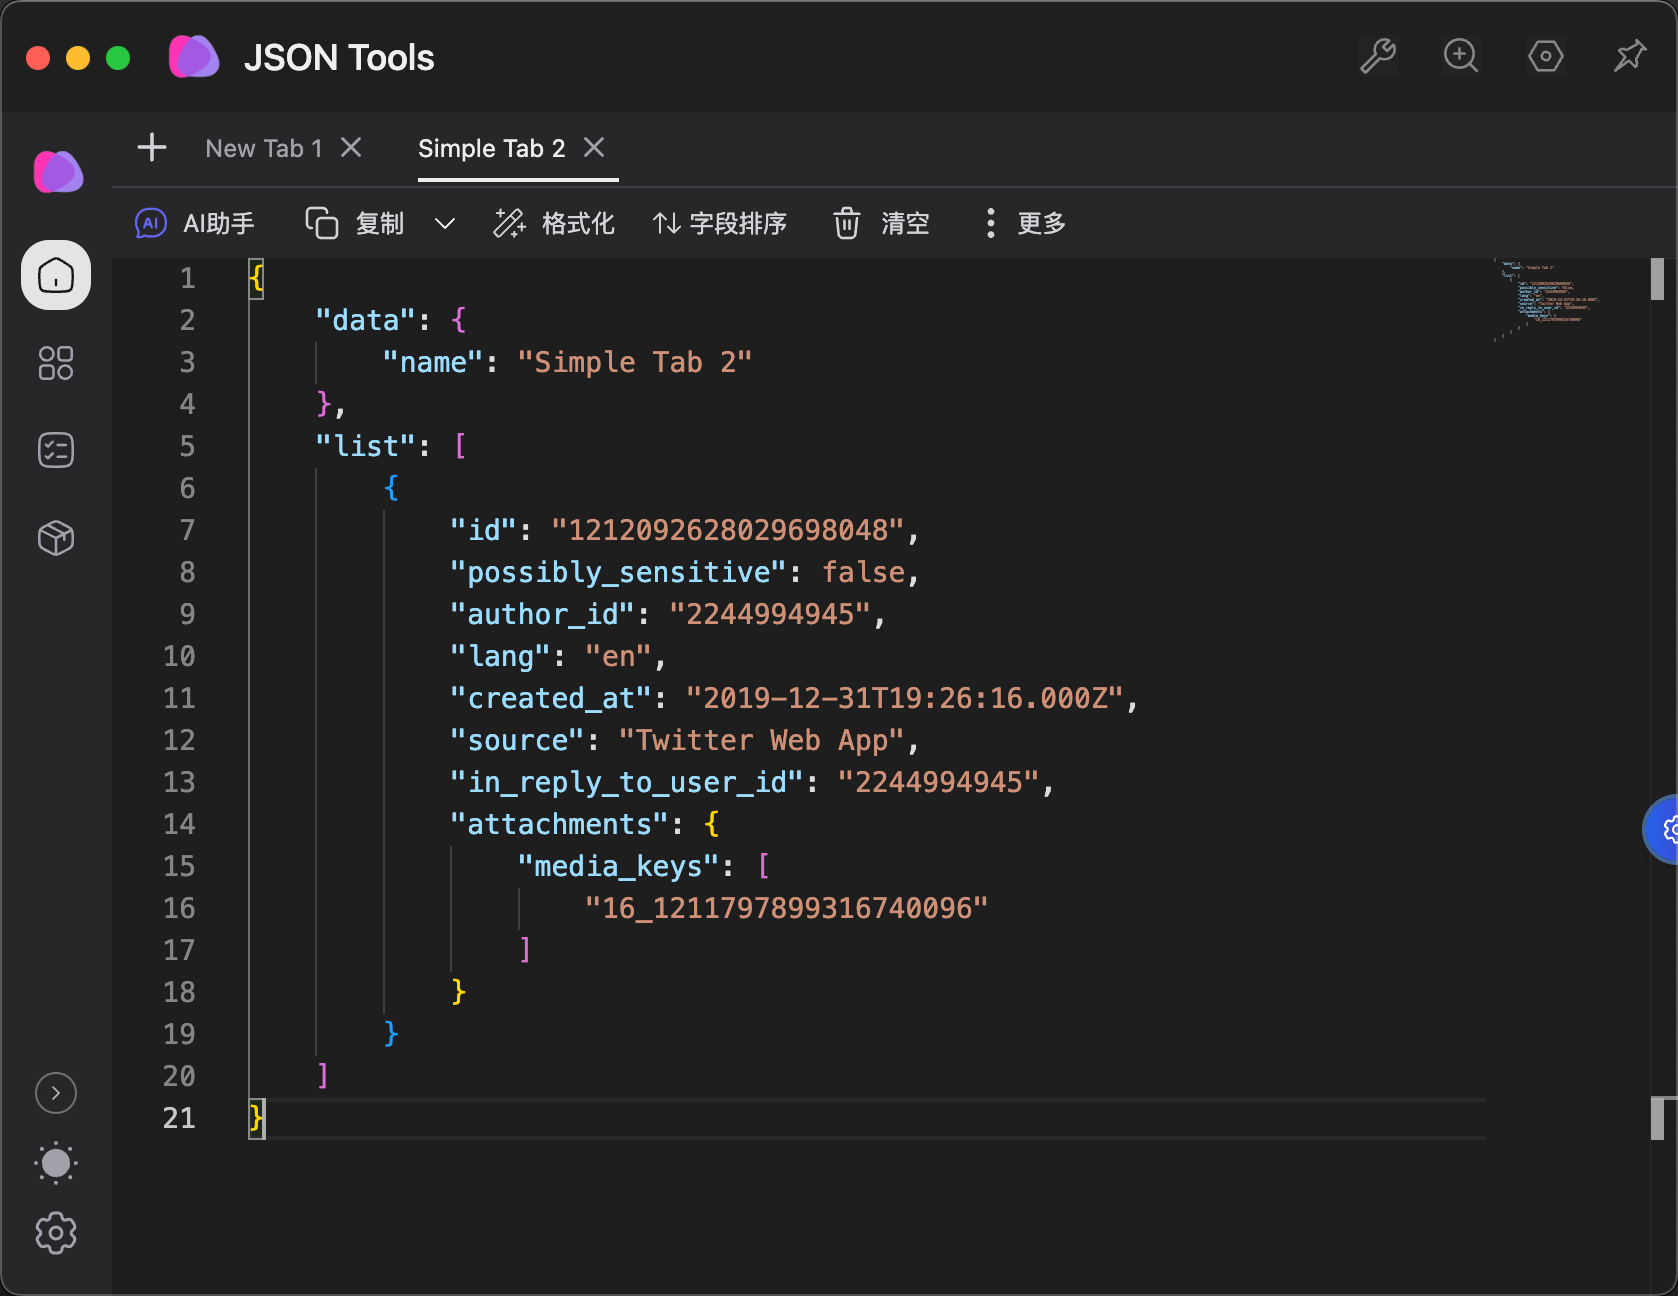Open settings gear in sidebar bottom
Screen dimensions: 1678x1296
click(56, 1233)
